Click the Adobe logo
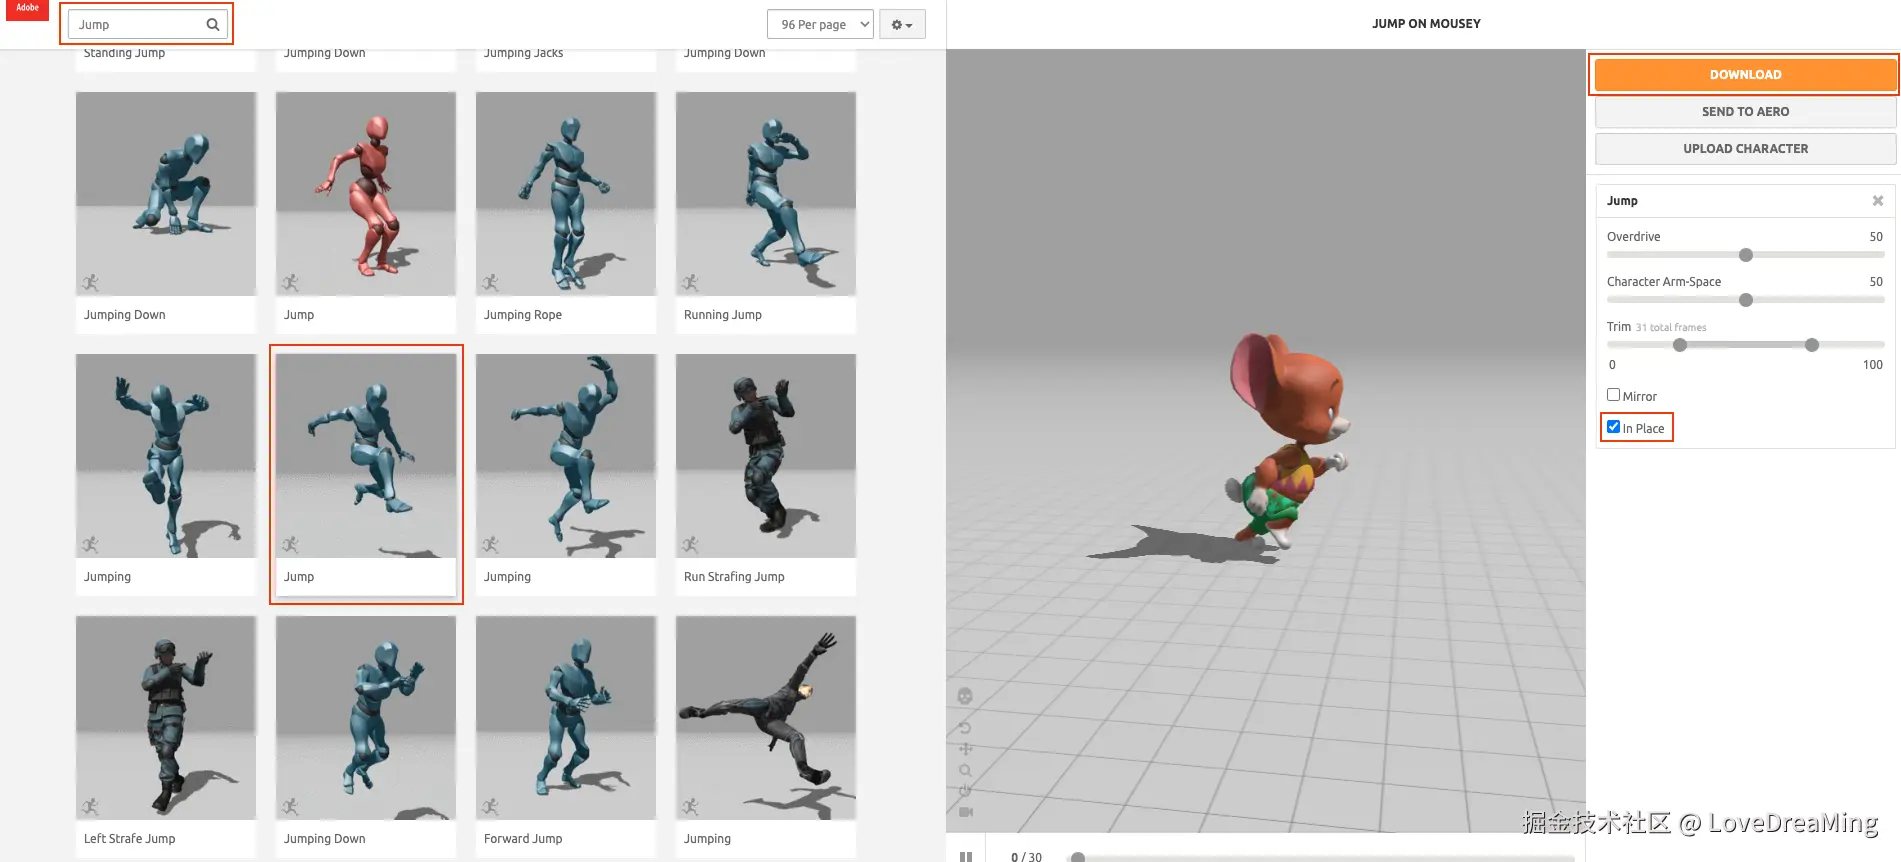This screenshot has width=1901, height=862. tap(27, 10)
